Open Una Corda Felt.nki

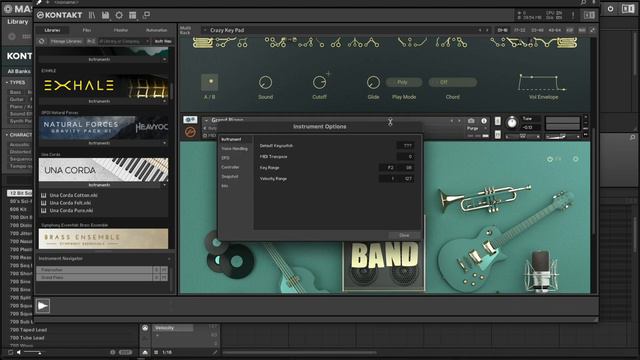(70, 203)
